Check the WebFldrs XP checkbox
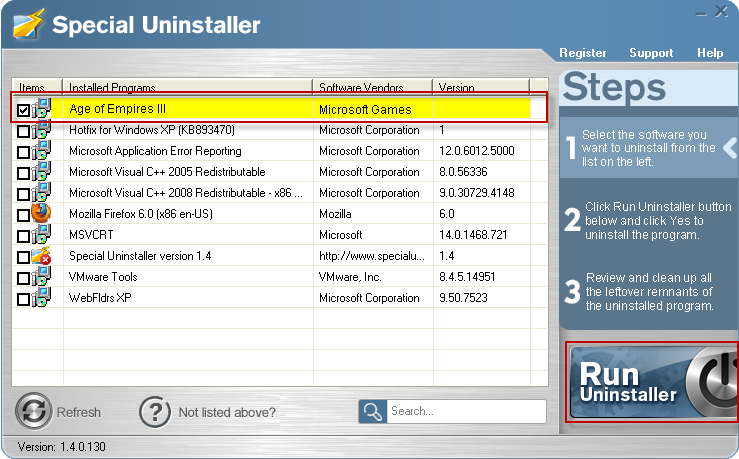 [23, 299]
